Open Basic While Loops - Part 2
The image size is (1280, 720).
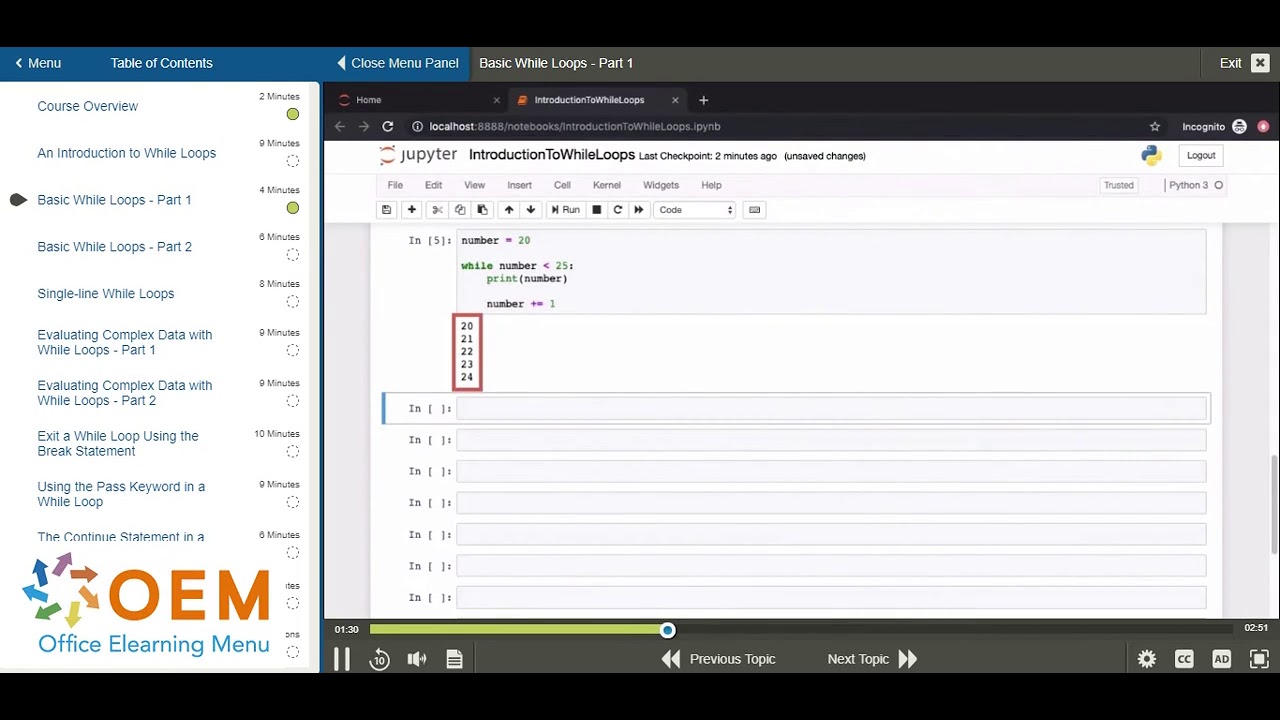114,247
